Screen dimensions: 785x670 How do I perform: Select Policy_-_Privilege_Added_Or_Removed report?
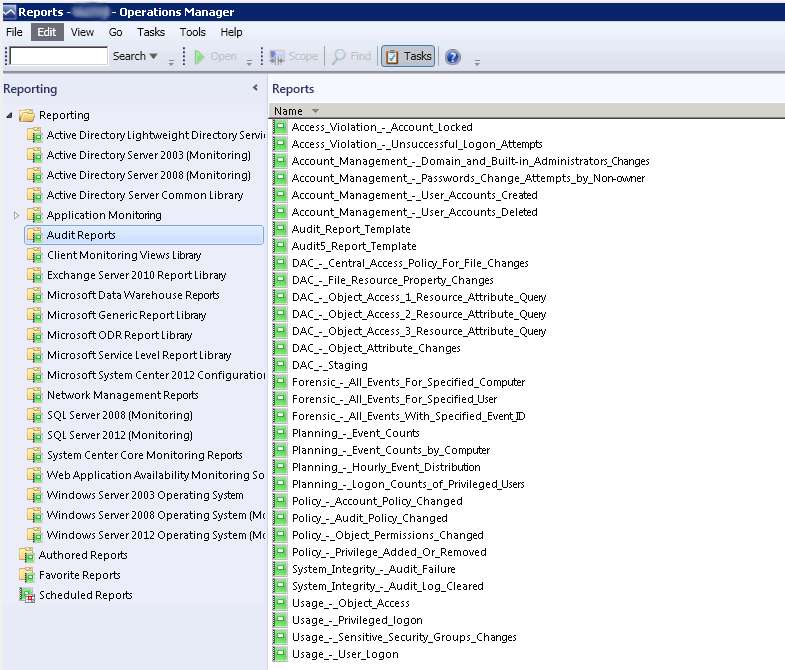click(x=389, y=552)
